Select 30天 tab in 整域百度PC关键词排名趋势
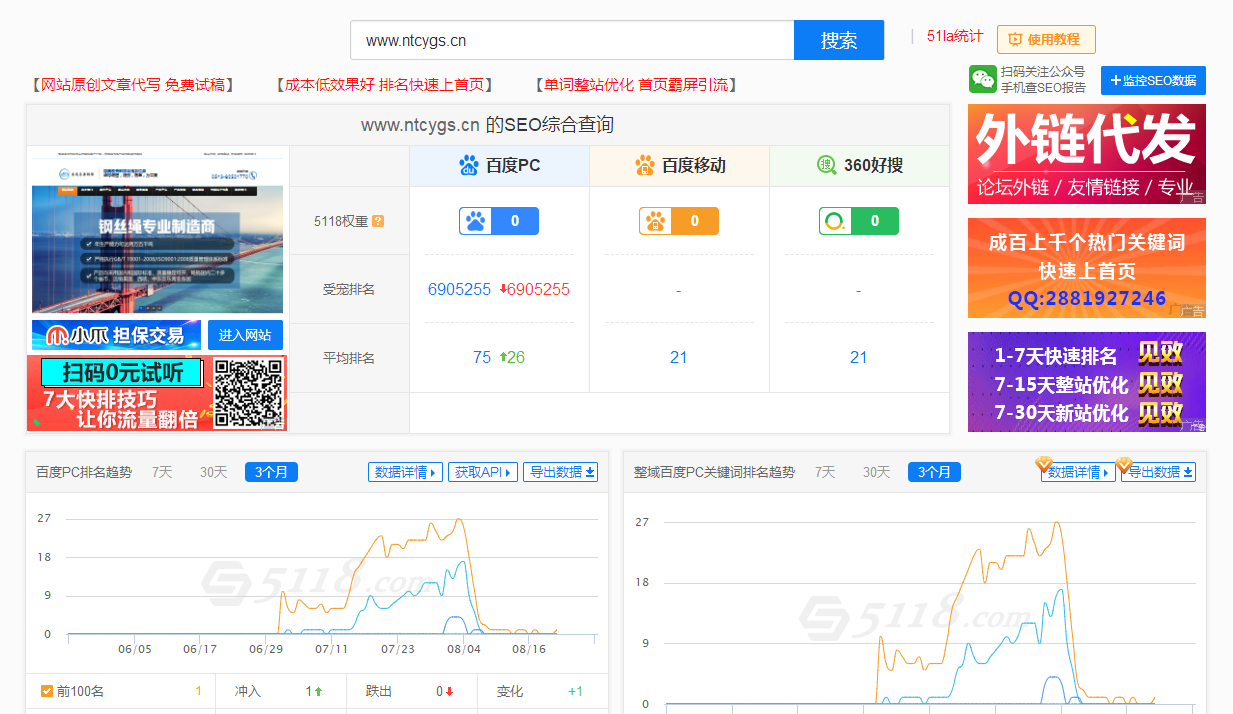 876,472
